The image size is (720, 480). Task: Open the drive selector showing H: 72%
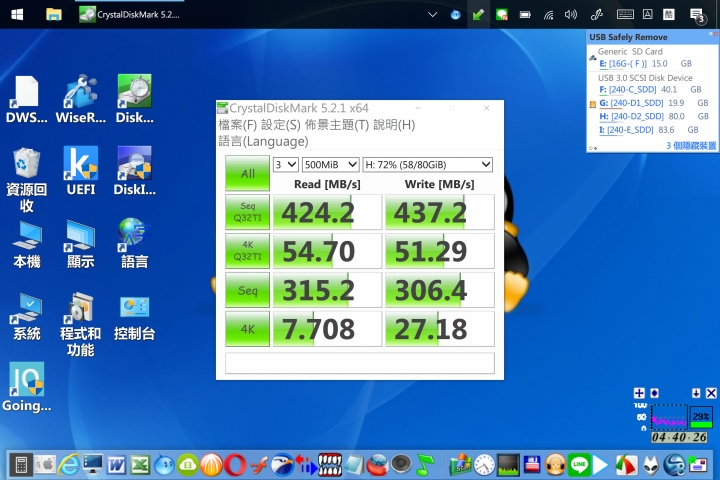(428, 164)
